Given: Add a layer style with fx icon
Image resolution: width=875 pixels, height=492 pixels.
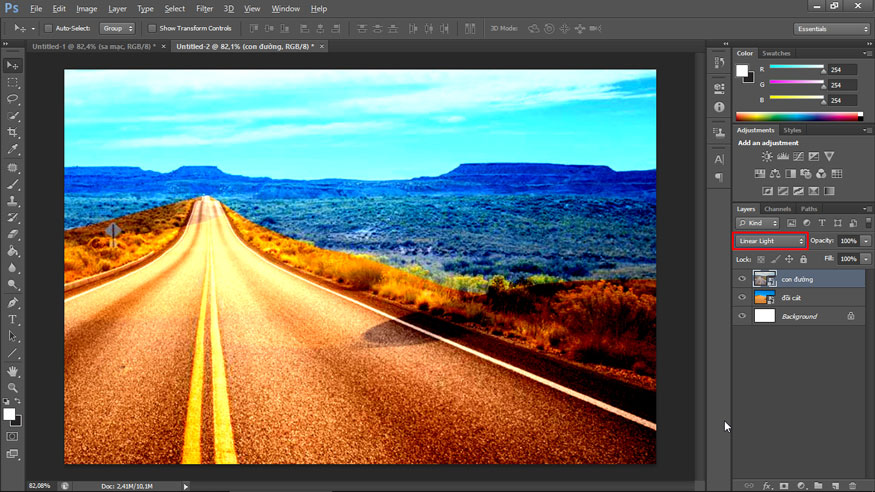Looking at the screenshot, I should click(768, 486).
